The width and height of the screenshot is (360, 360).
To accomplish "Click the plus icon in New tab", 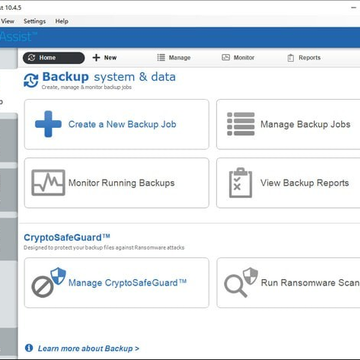I will coord(96,58).
